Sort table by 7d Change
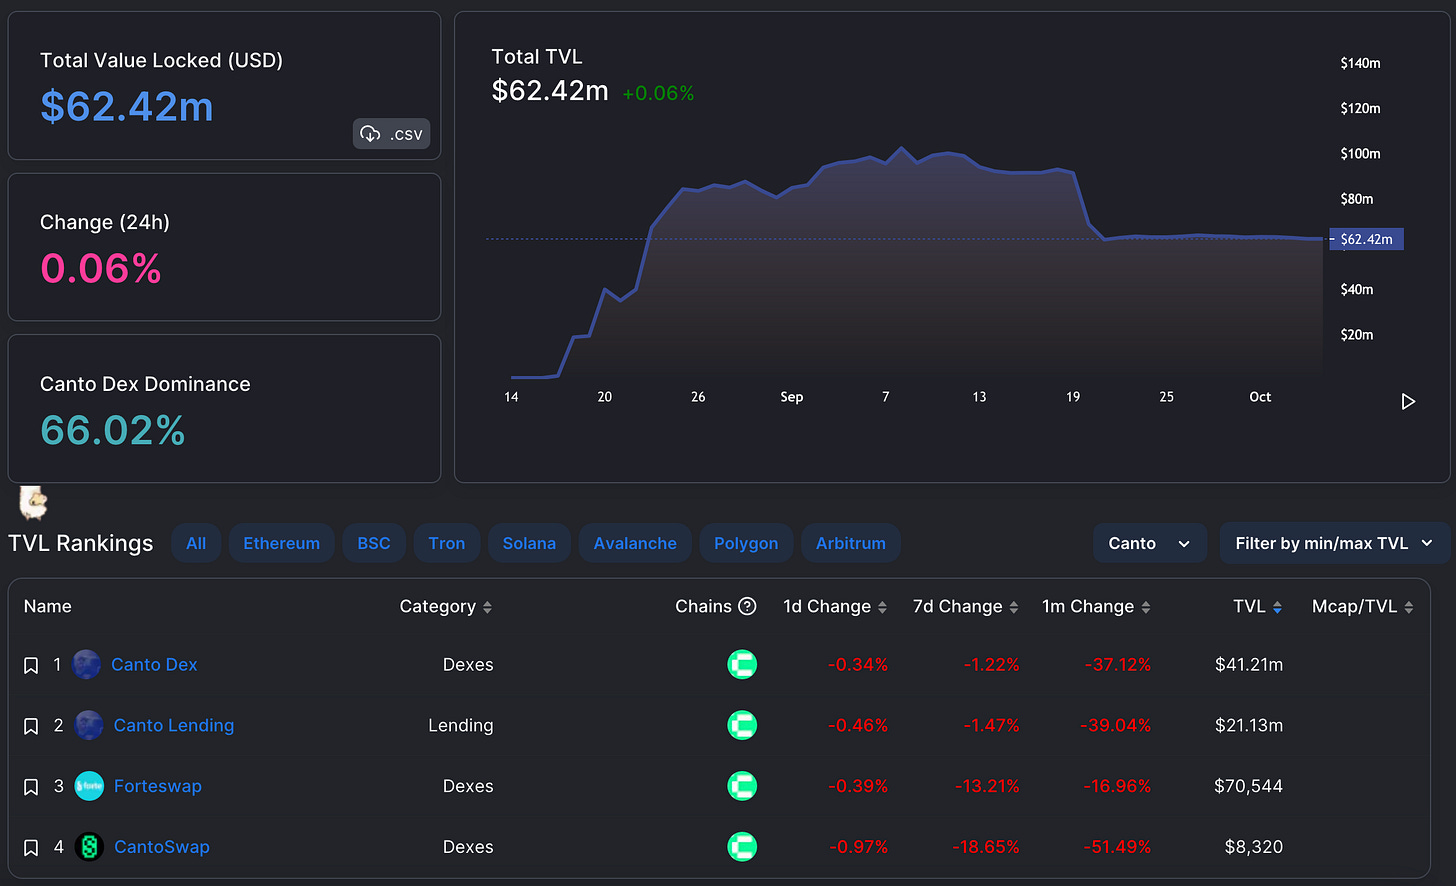The height and width of the screenshot is (886, 1456). point(966,606)
